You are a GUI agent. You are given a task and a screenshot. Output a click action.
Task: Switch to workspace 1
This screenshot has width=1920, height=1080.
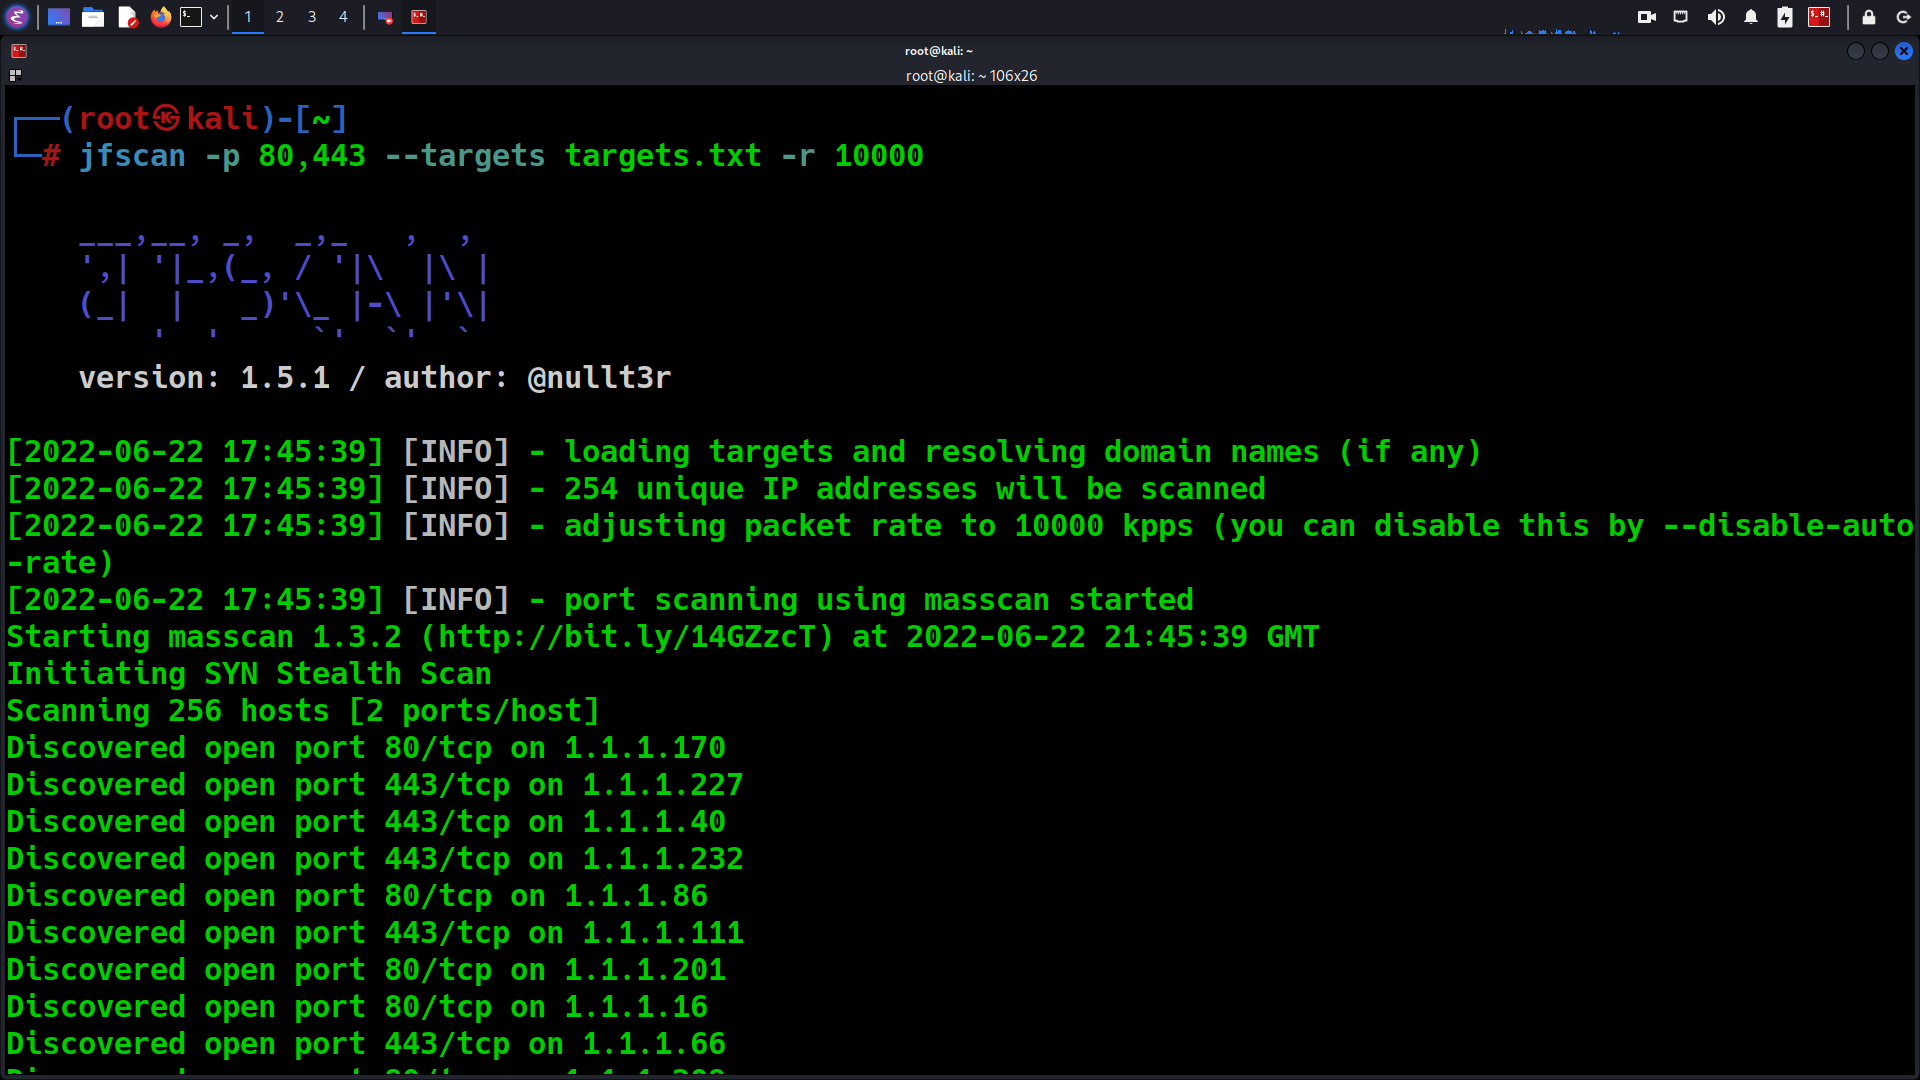click(248, 17)
